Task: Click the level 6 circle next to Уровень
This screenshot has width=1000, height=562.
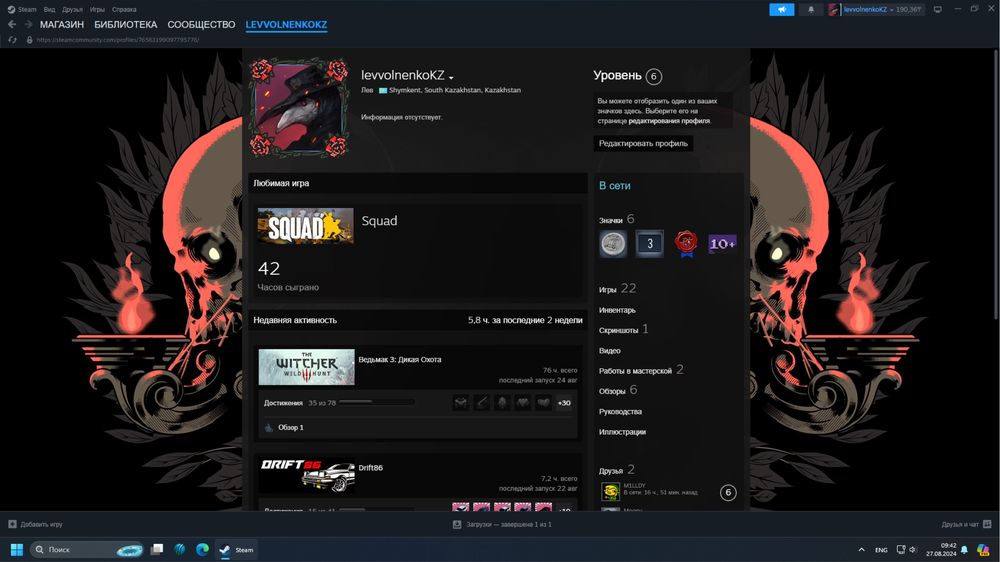Action: click(x=653, y=77)
